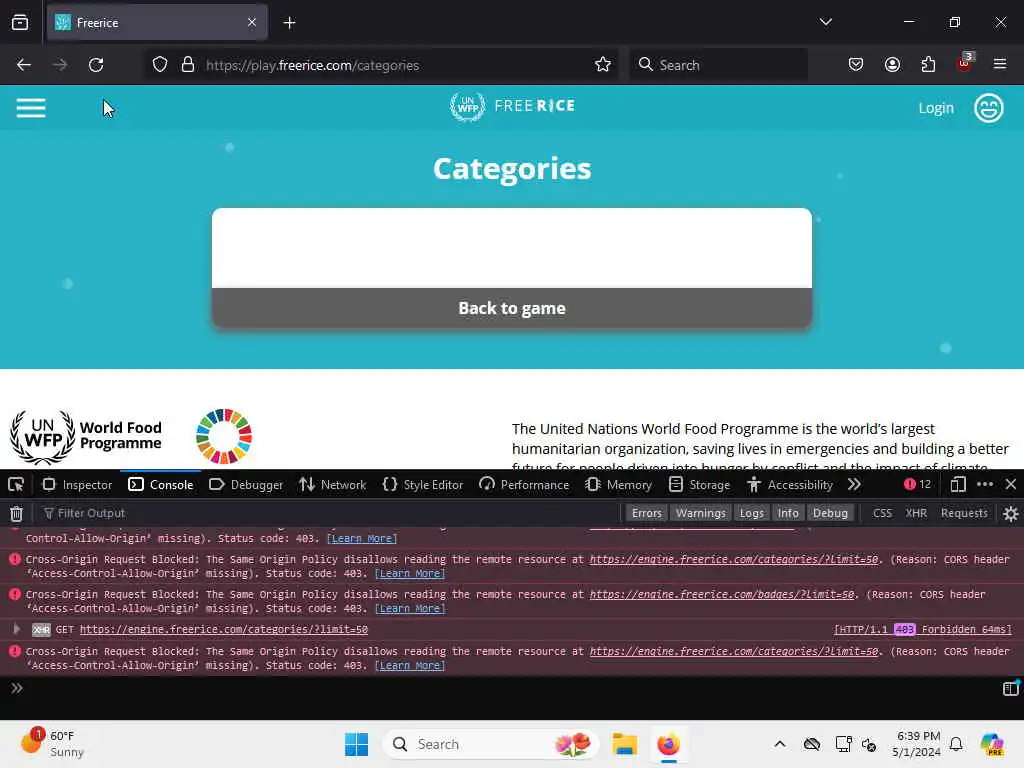Image resolution: width=1024 pixels, height=768 pixels.
Task: Open the uBlock extension icon
Action: click(x=965, y=63)
